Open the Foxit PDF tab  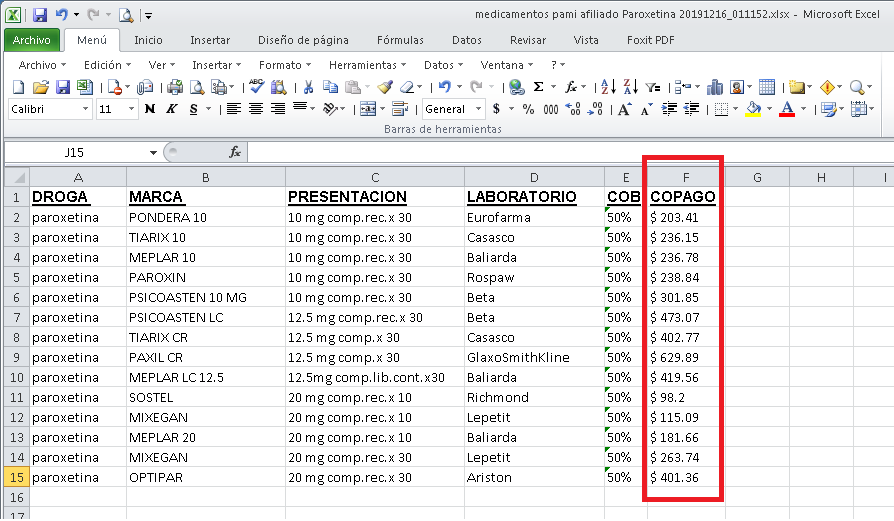651,40
